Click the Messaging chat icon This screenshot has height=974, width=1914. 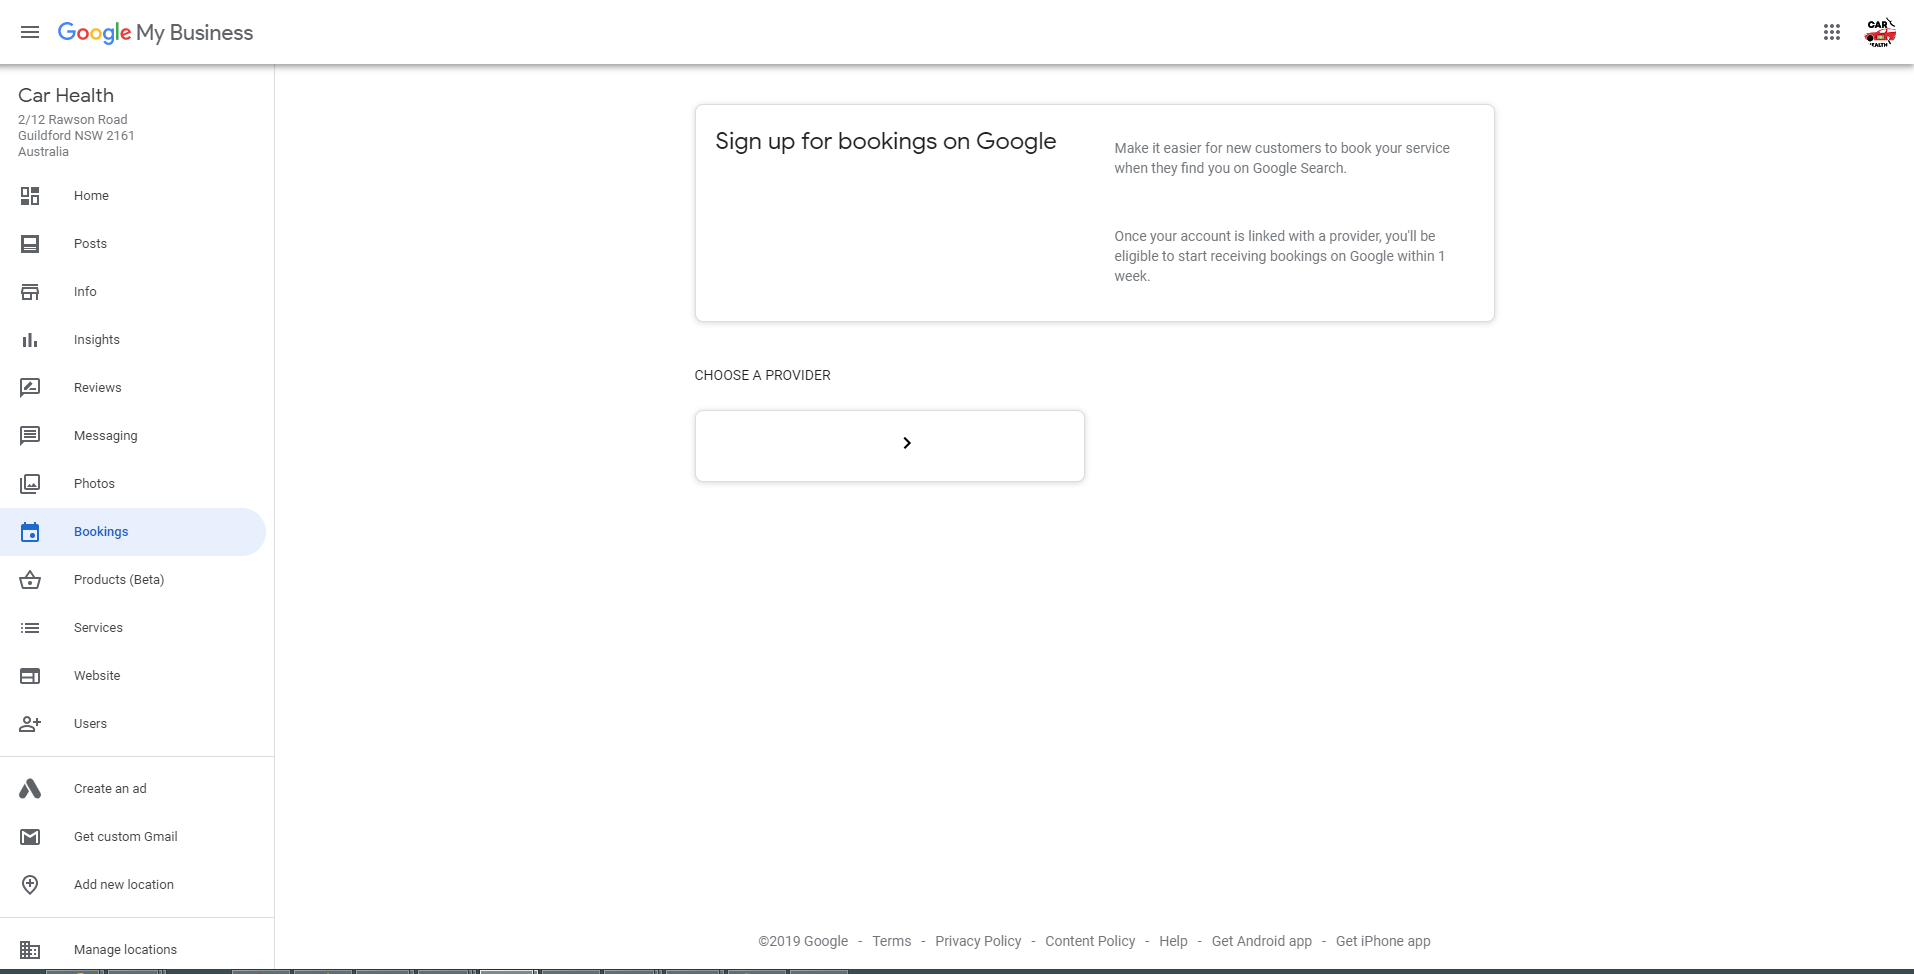(x=30, y=436)
